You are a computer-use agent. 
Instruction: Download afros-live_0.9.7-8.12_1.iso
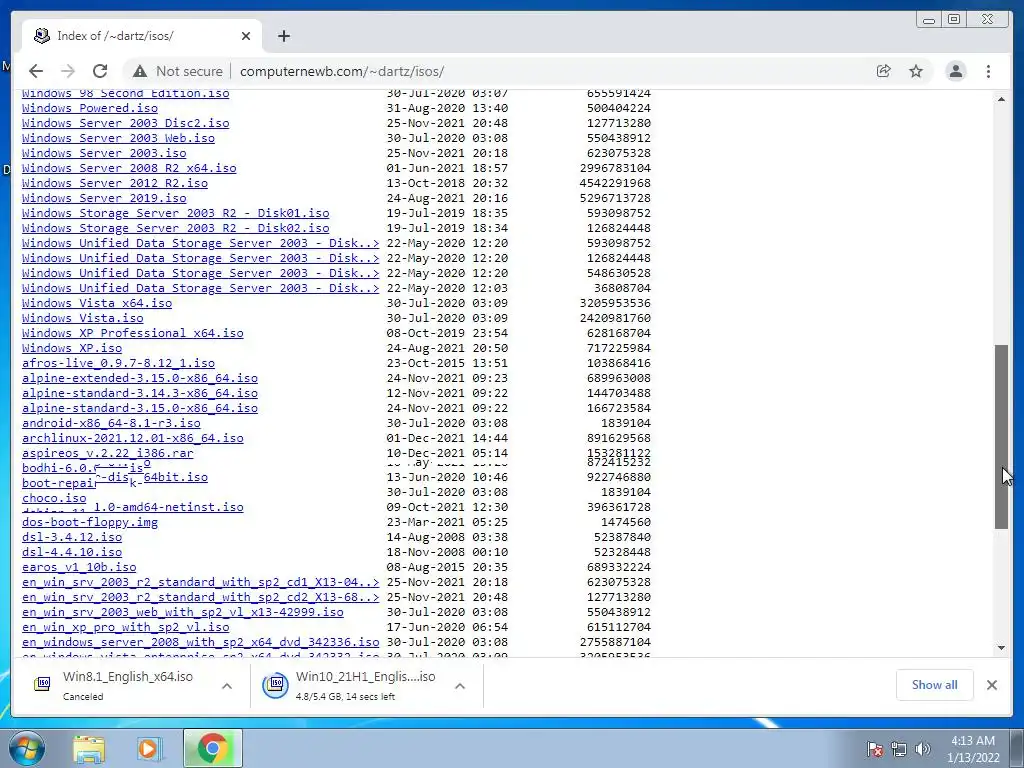click(118, 363)
